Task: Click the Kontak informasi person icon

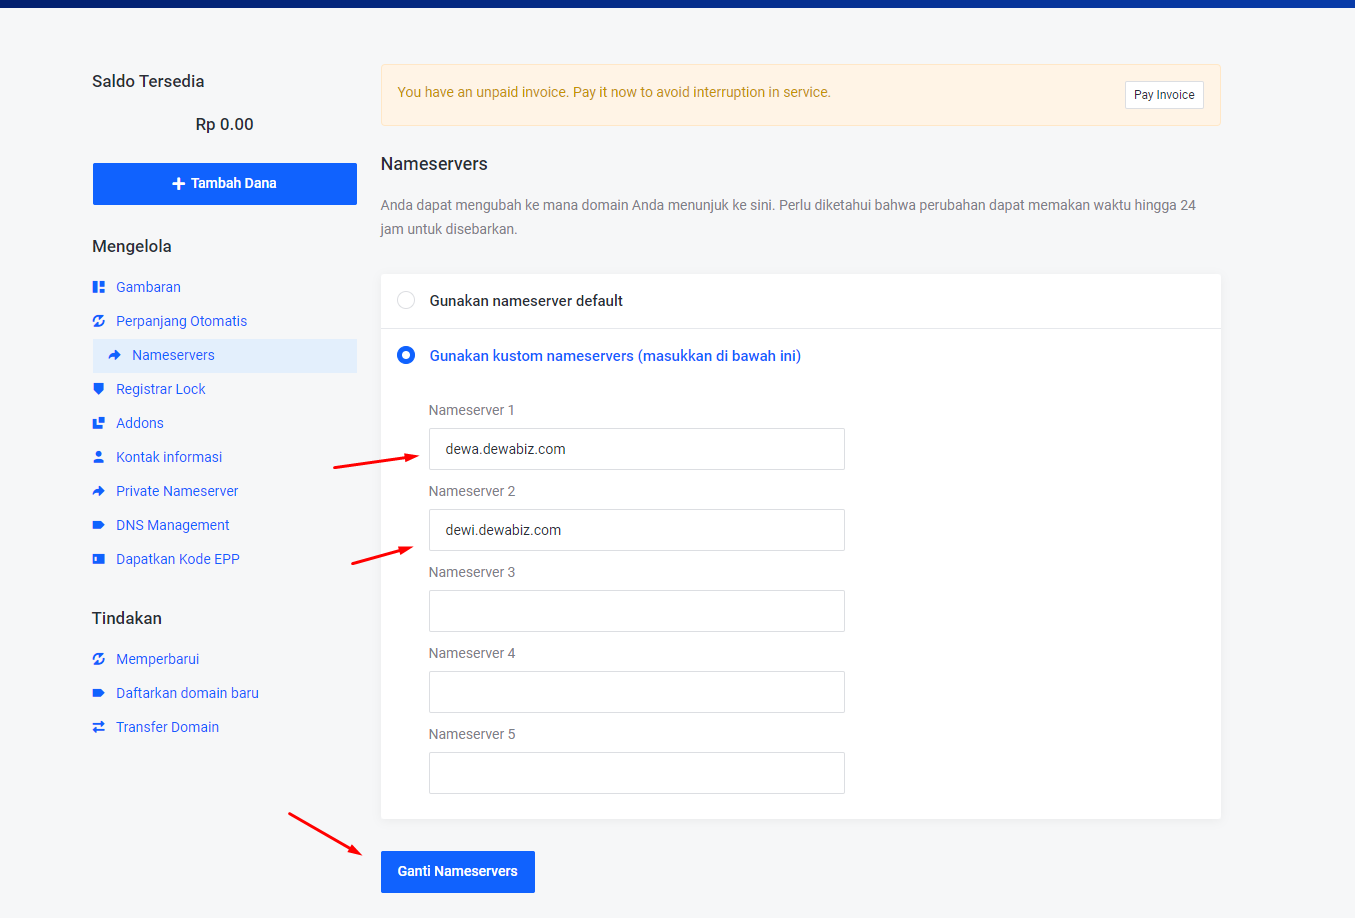Action: point(99,457)
